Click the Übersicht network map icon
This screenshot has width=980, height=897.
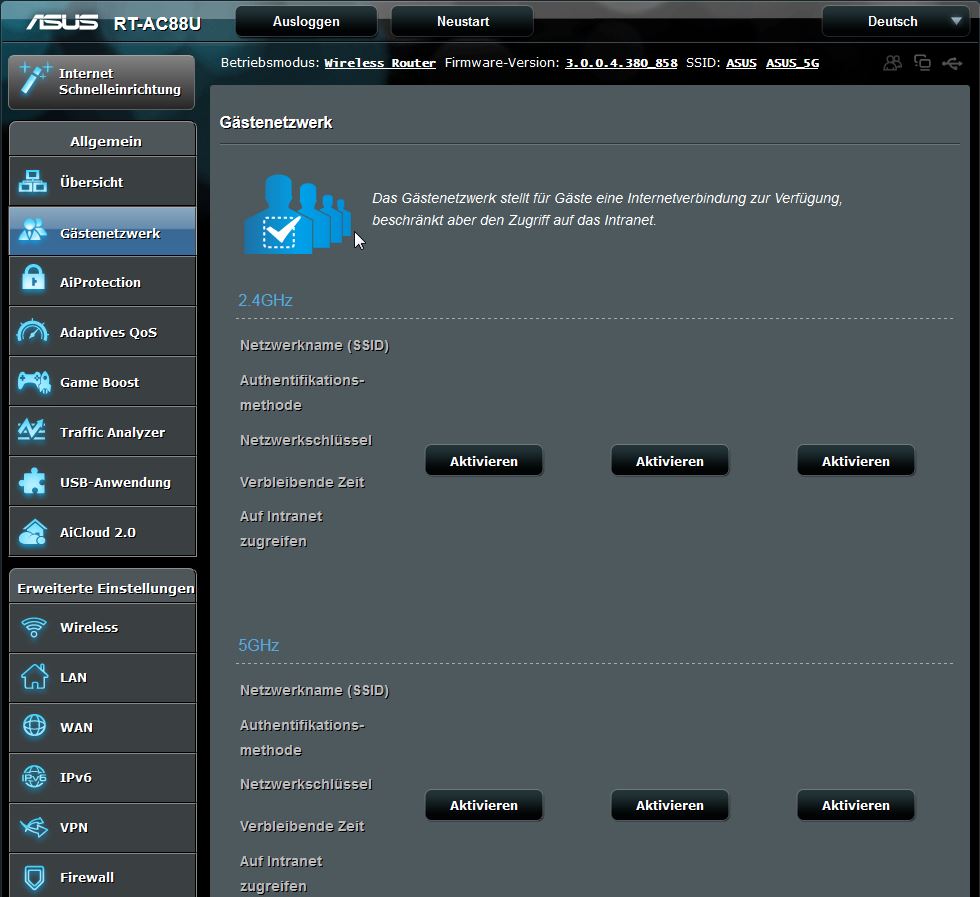pos(32,181)
